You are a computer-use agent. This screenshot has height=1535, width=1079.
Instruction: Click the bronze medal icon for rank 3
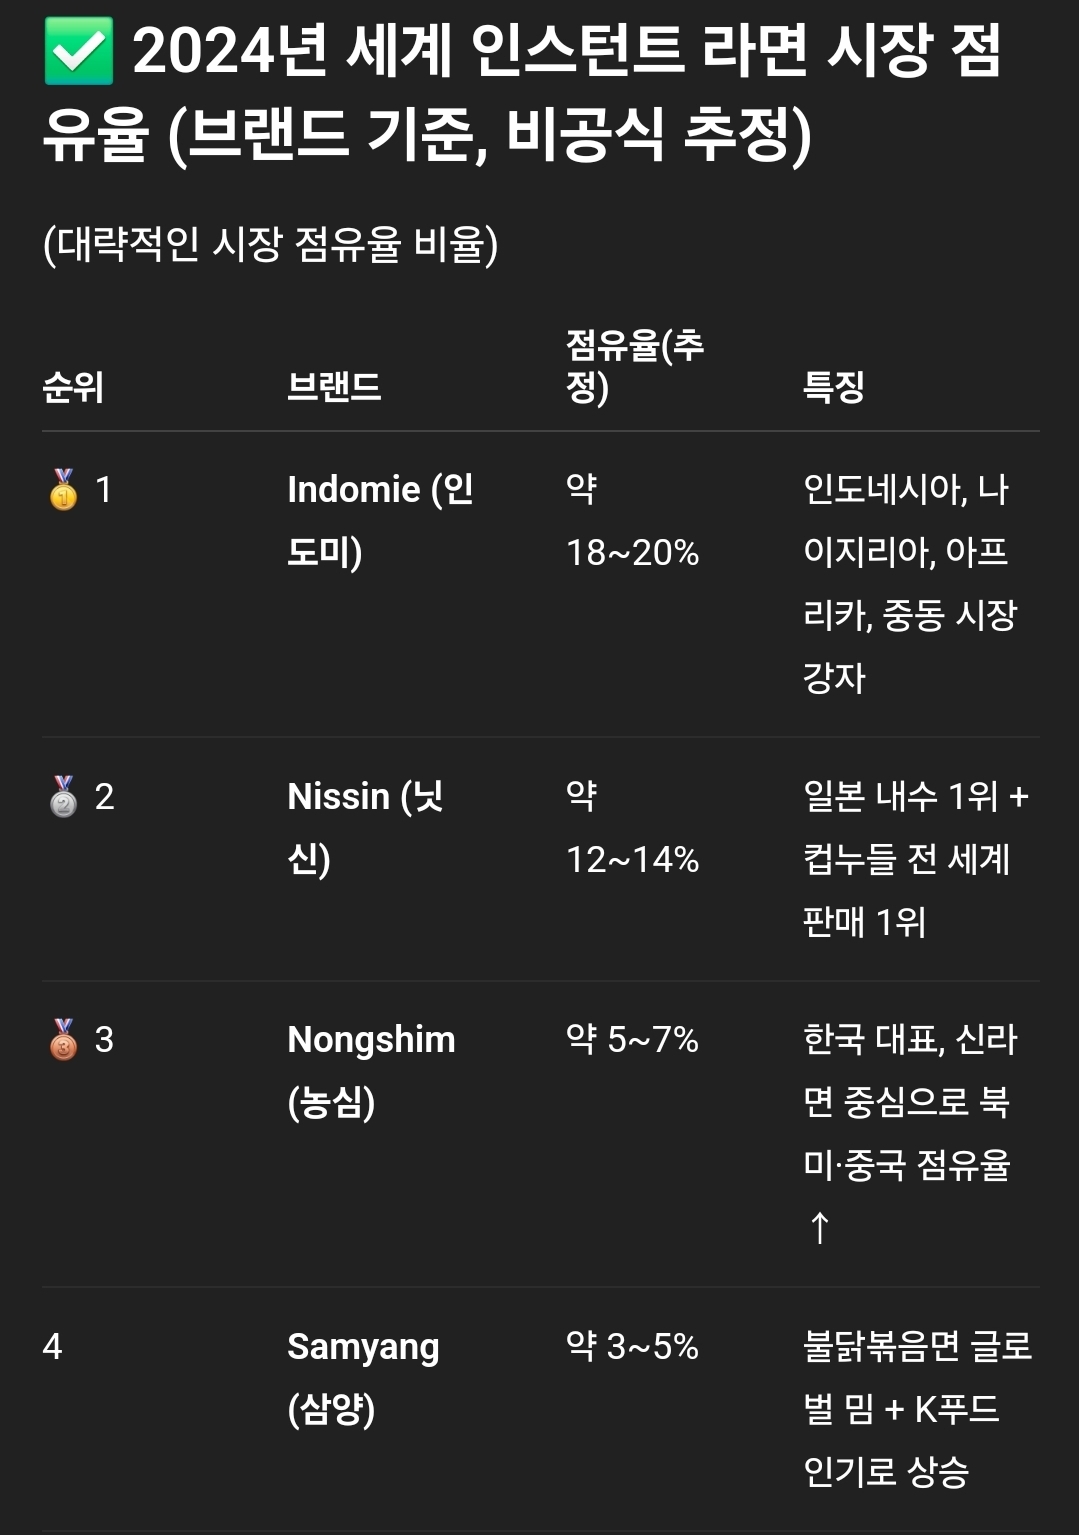pos(63,1040)
